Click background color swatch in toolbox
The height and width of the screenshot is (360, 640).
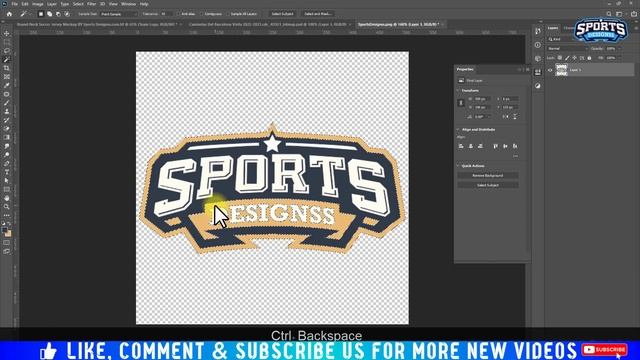pyautogui.click(x=9, y=234)
